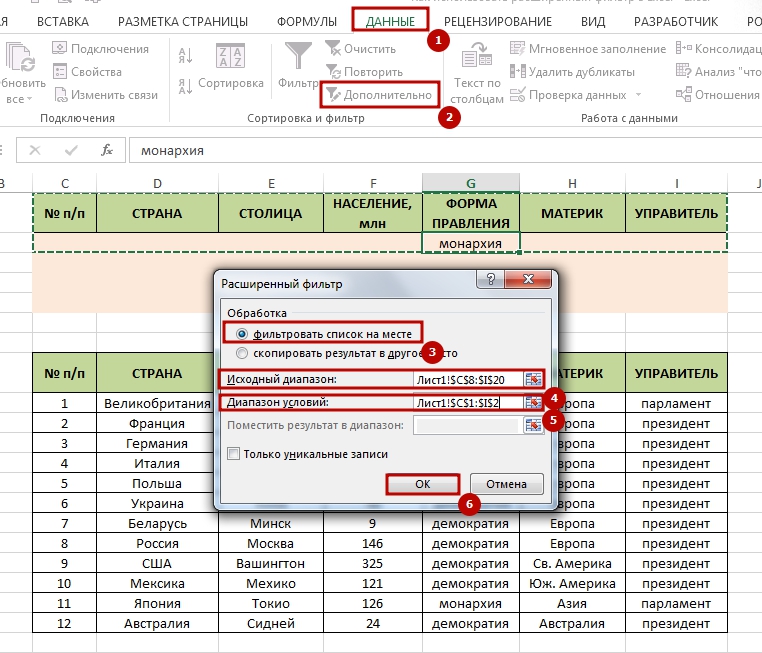The height and width of the screenshot is (653, 762).
Task: Click OK in Расширенный фильтр dialog
Action: tap(422, 484)
